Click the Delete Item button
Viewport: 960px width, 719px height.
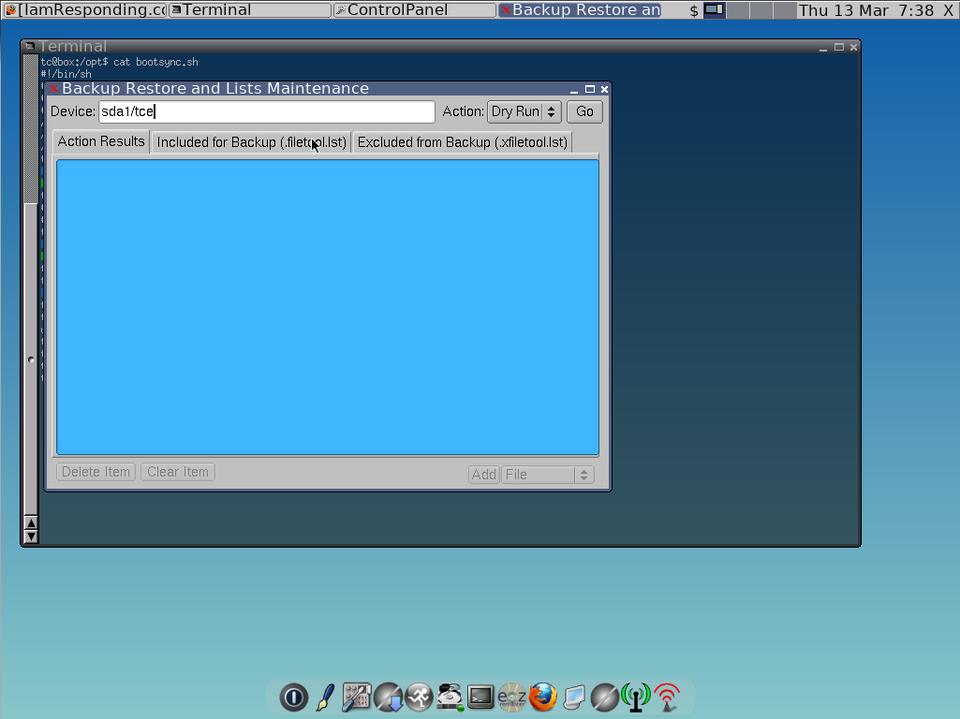point(96,472)
